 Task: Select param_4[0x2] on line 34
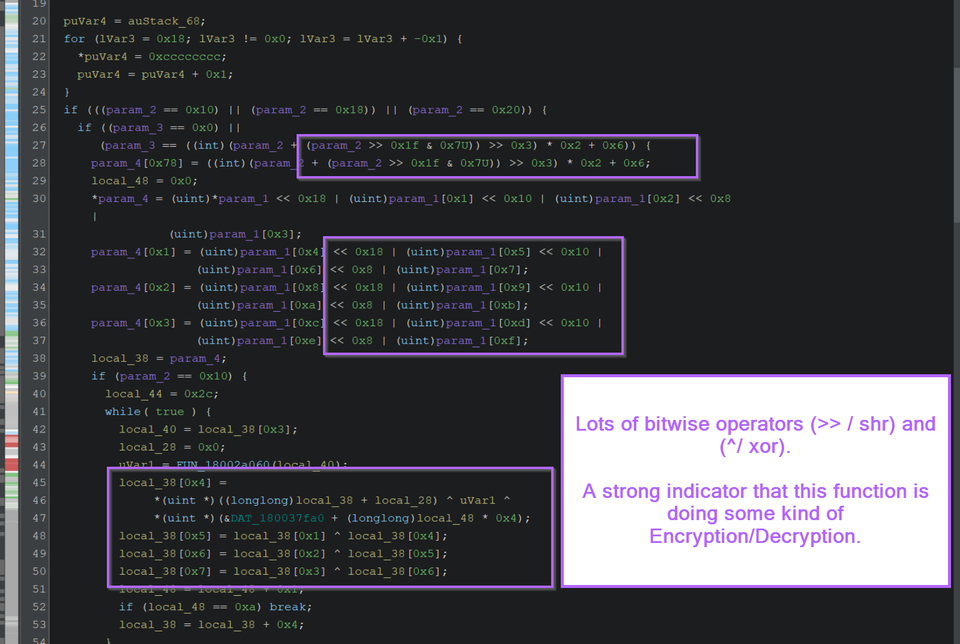point(133,287)
